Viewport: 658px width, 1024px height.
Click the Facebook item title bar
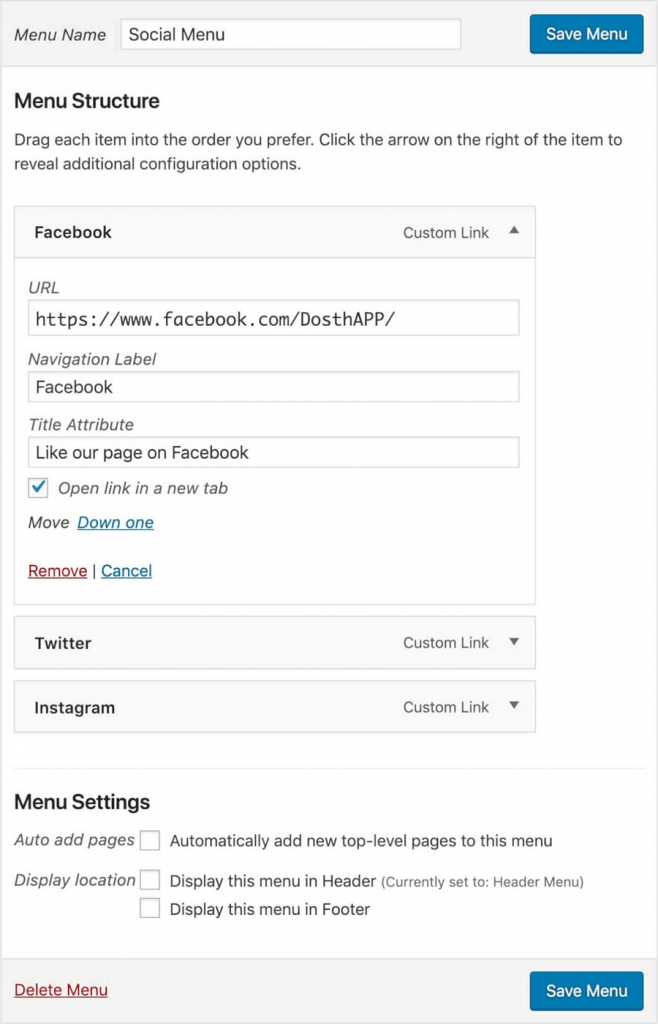point(200,231)
